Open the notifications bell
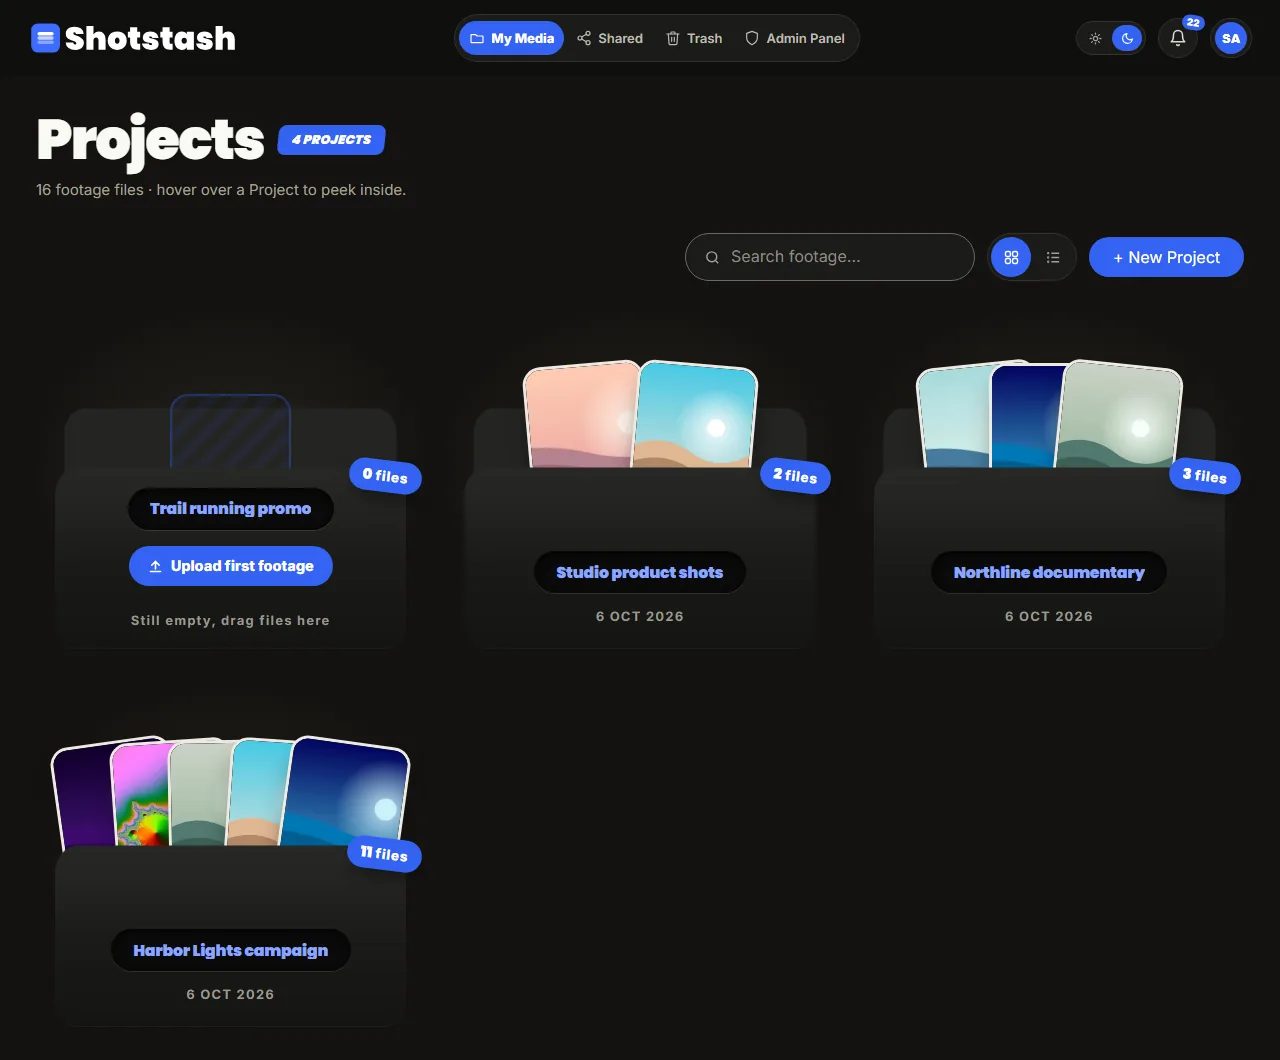The image size is (1280, 1060). (x=1178, y=38)
